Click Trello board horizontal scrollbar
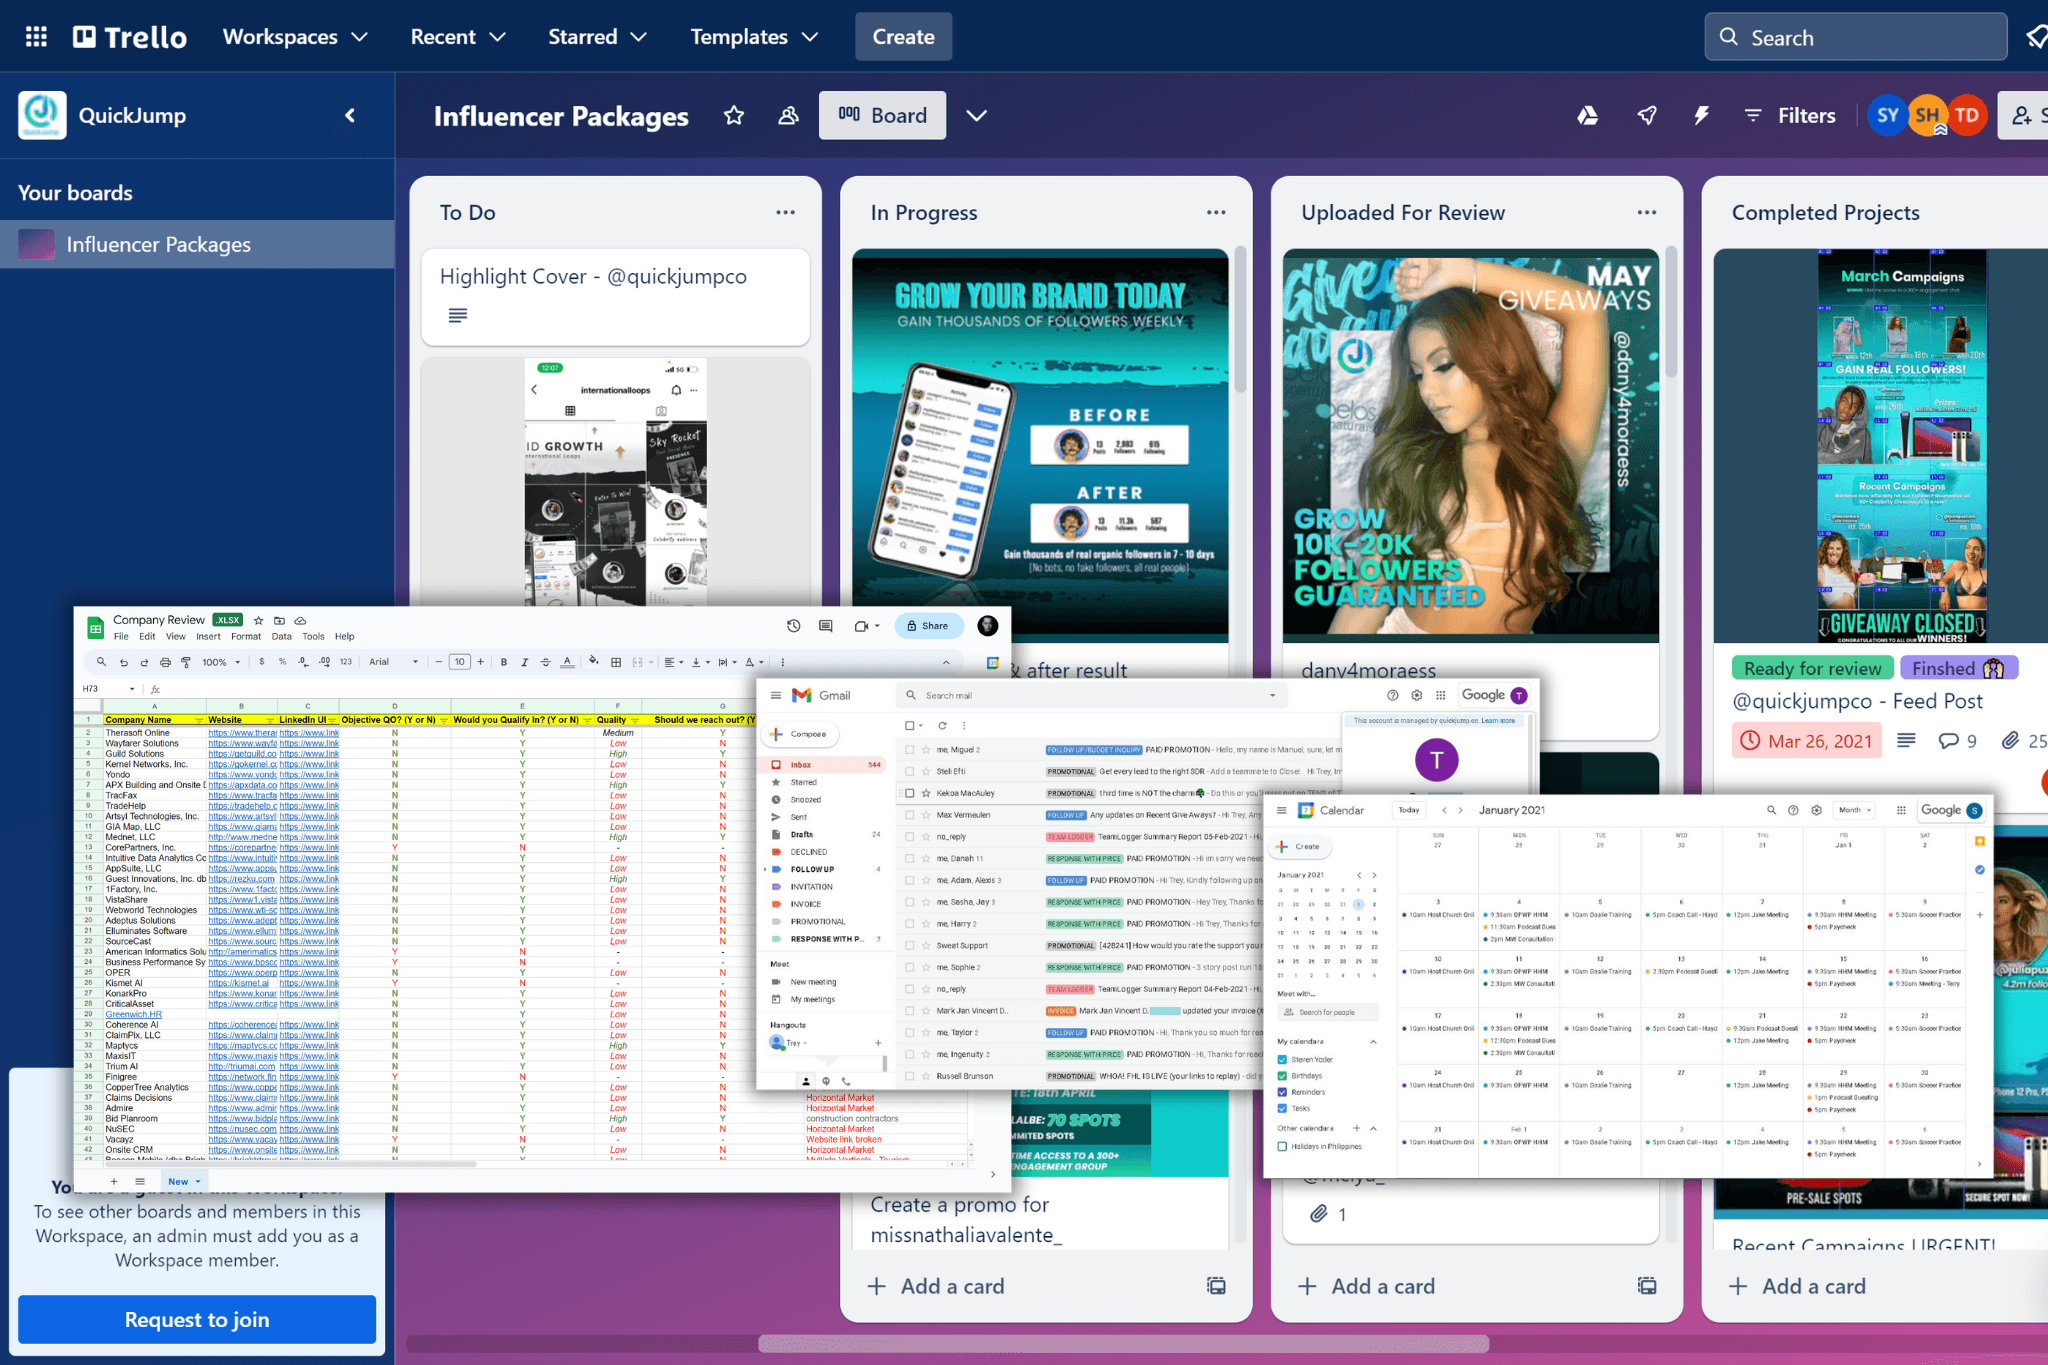 pos(1123,1343)
